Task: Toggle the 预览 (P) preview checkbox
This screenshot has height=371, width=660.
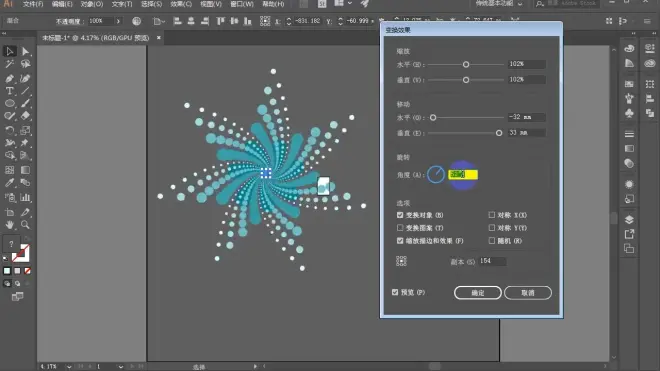Action: (x=395, y=292)
